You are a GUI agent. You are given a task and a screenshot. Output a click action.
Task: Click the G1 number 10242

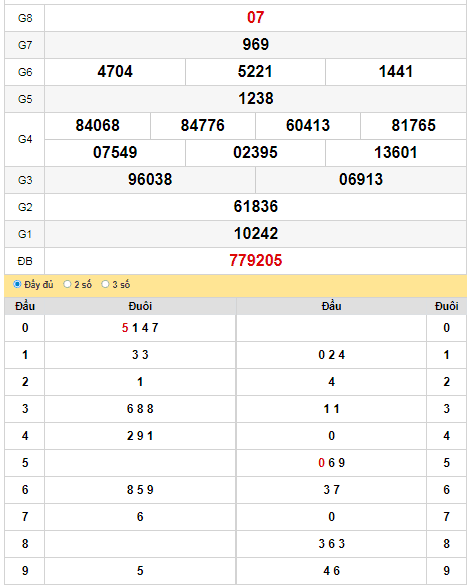pyautogui.click(x=256, y=234)
